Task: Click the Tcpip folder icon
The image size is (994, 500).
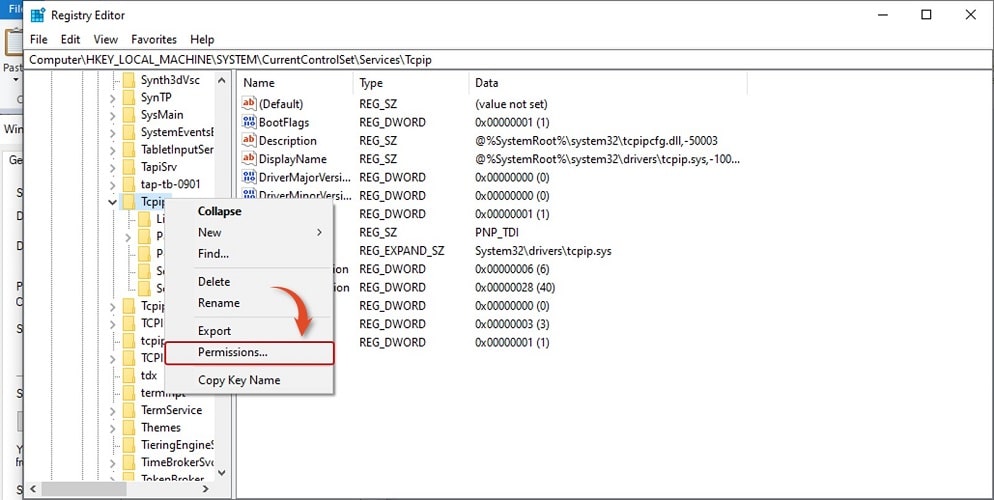Action: (129, 202)
